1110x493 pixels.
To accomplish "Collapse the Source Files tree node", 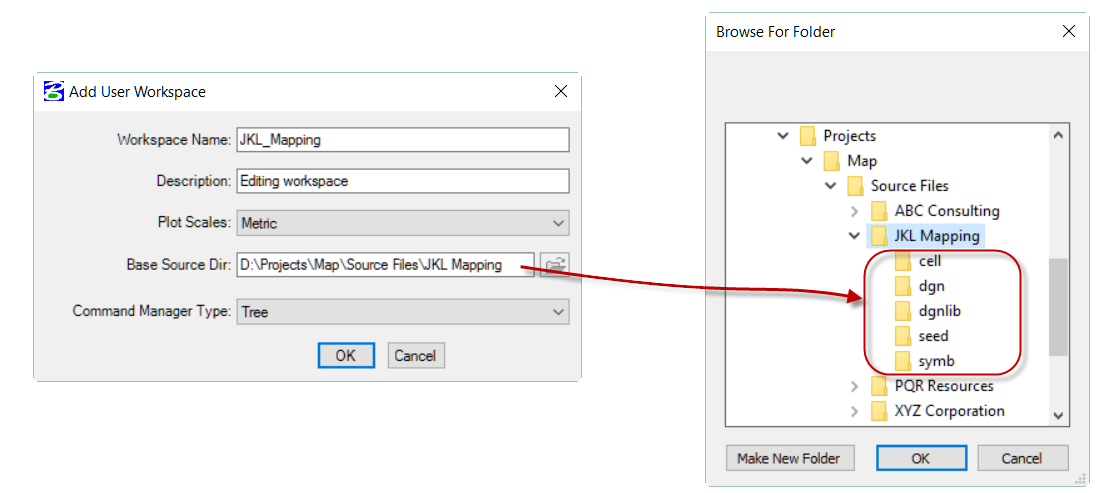I will click(831, 186).
